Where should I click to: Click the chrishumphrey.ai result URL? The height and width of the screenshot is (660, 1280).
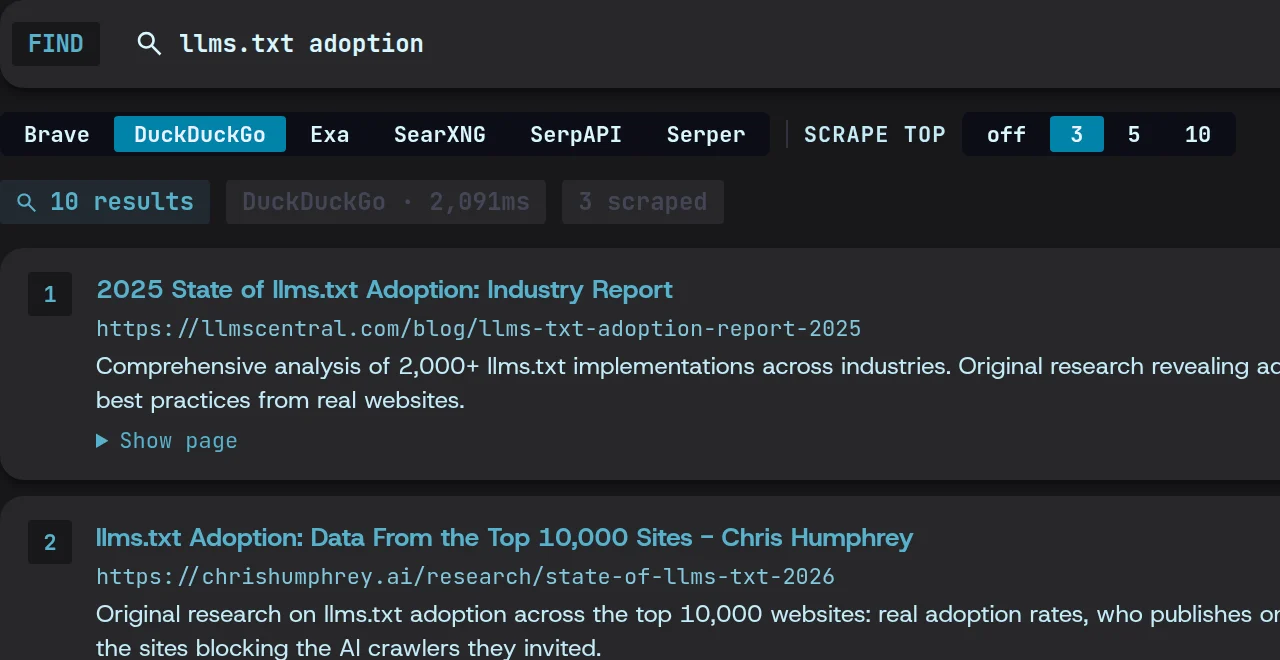tap(466, 576)
